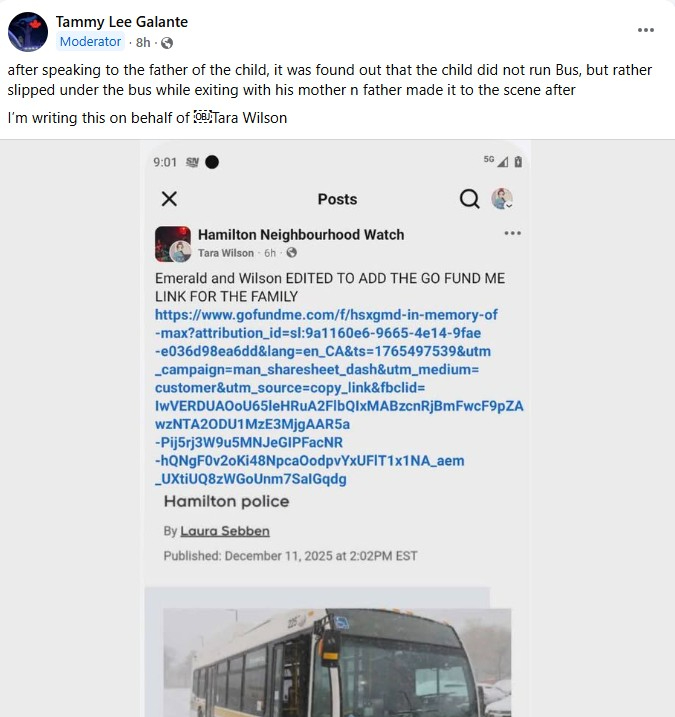
Task: Click the X close icon beside Posts
Action: click(x=169, y=199)
